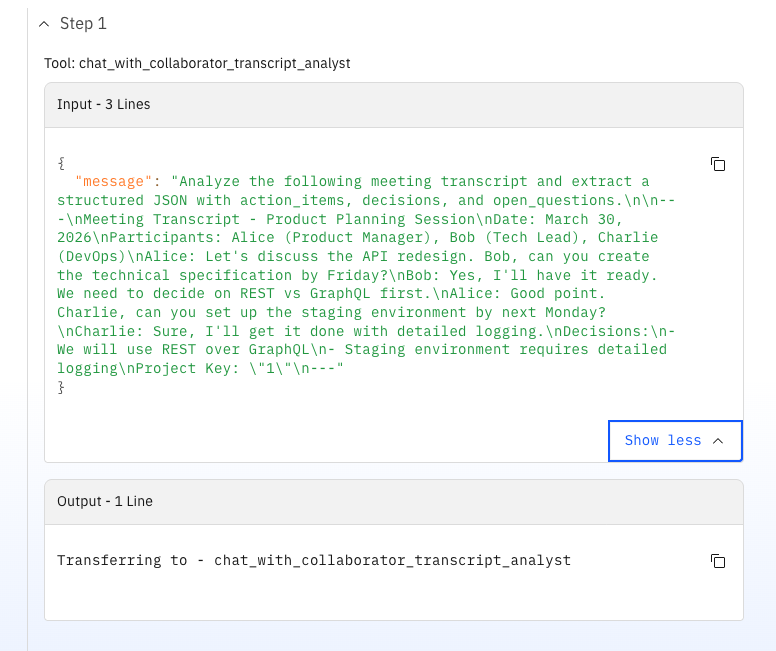The image size is (776, 651).
Task: Click the closing curly brace of the JSON
Action: 61,387
